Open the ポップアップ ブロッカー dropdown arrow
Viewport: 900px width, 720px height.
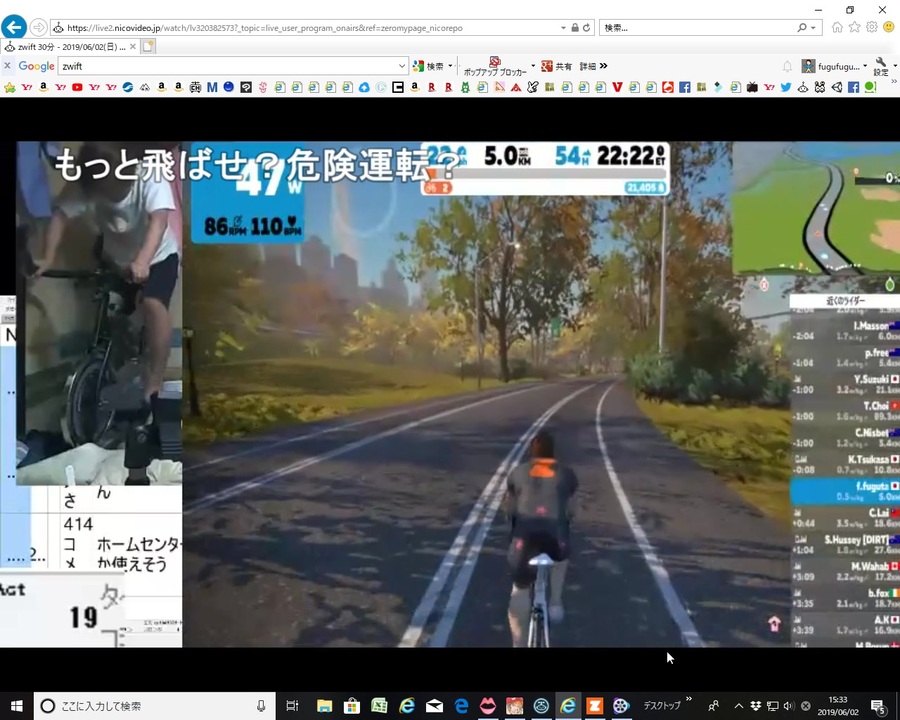coord(533,66)
